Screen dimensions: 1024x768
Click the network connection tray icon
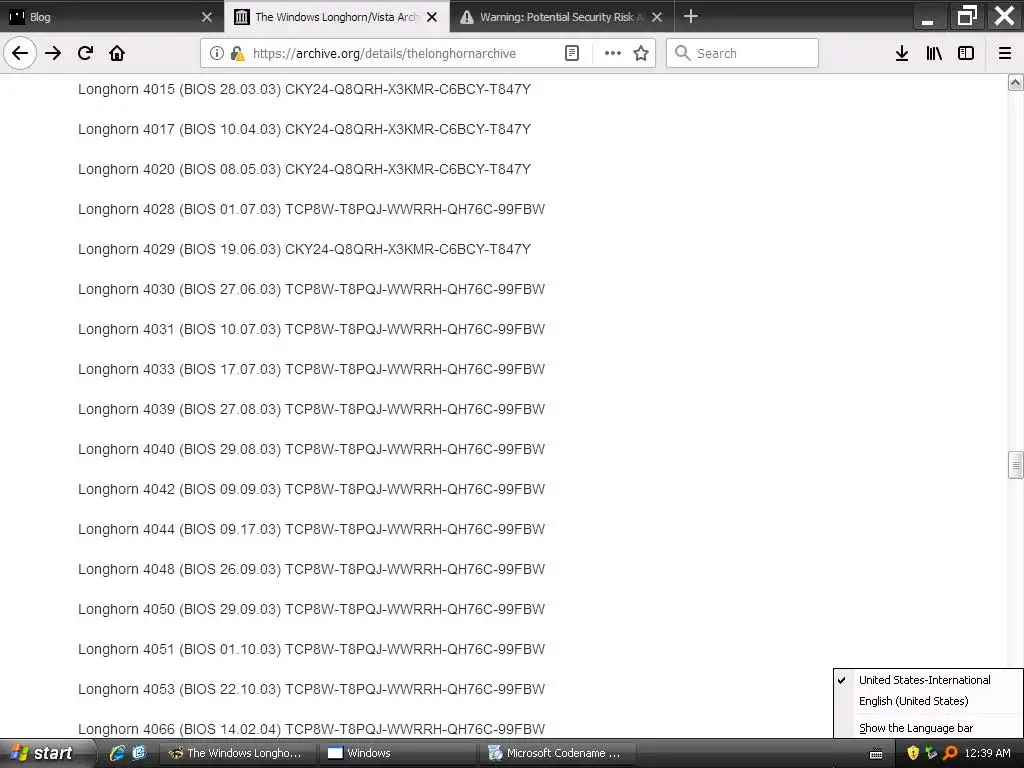(x=931, y=753)
